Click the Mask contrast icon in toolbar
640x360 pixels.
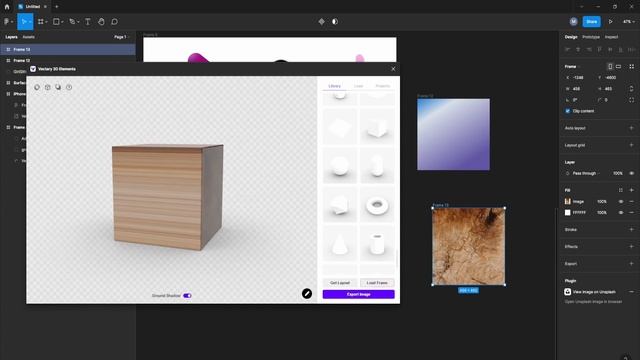coord(335,22)
